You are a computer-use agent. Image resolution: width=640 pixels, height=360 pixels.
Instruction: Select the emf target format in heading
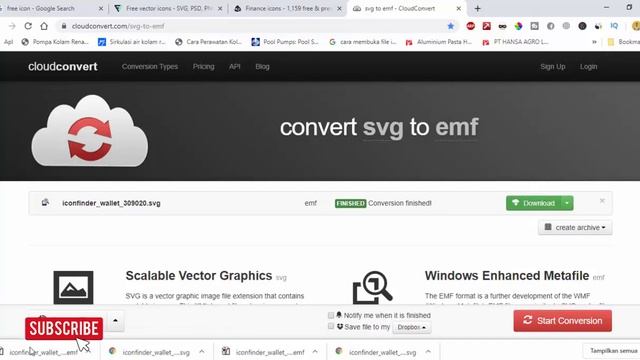(x=456, y=127)
